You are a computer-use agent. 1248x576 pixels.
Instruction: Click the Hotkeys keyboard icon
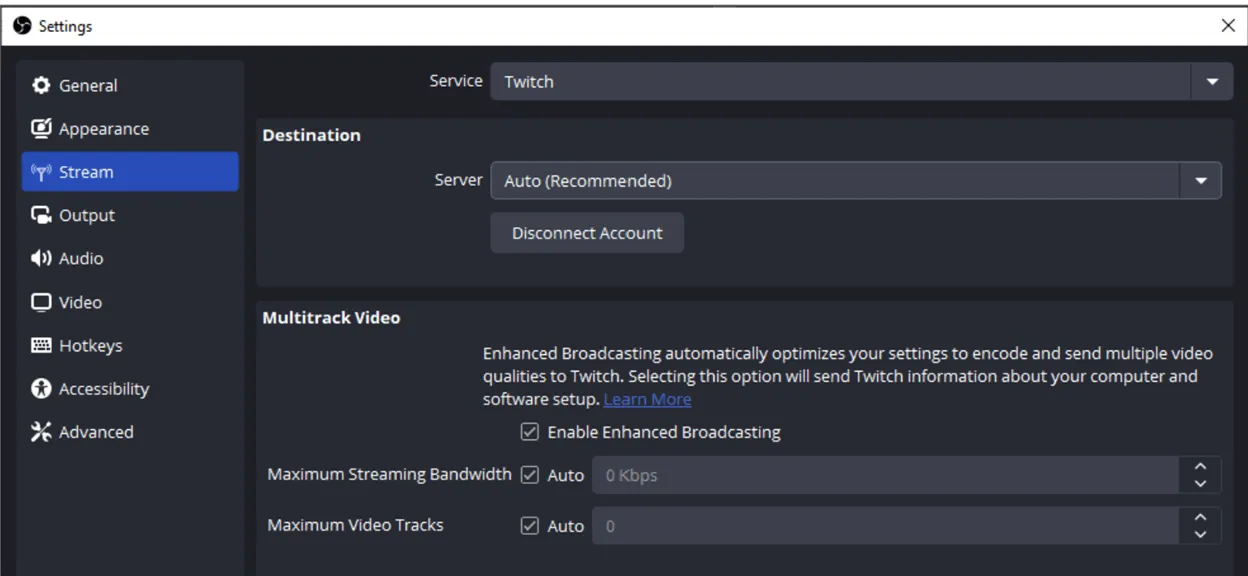point(41,346)
